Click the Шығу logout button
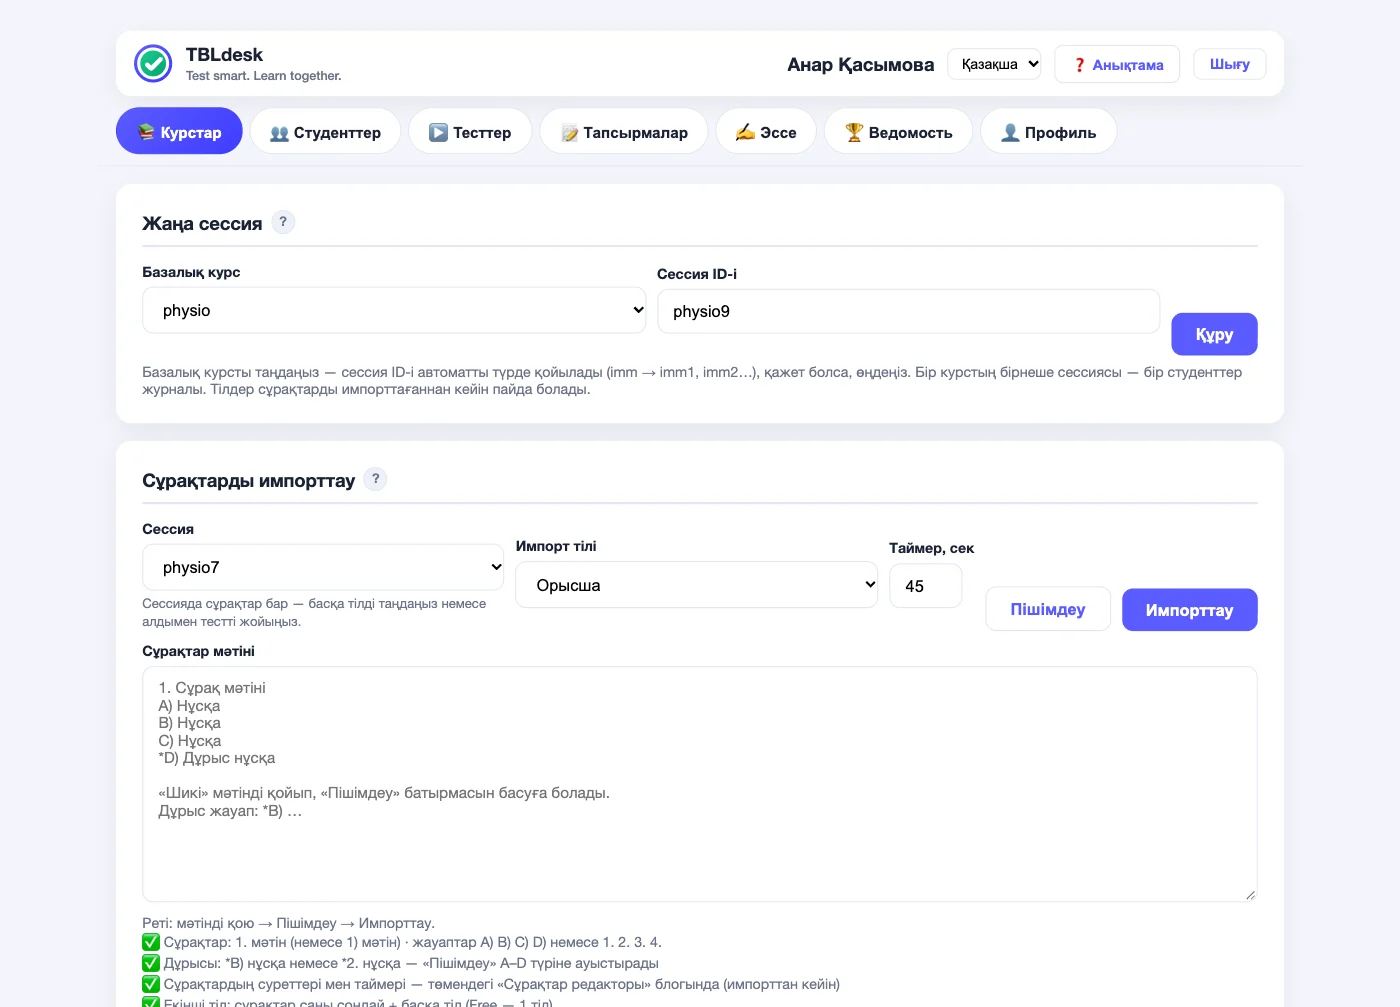This screenshot has width=1400, height=1007. [1230, 64]
